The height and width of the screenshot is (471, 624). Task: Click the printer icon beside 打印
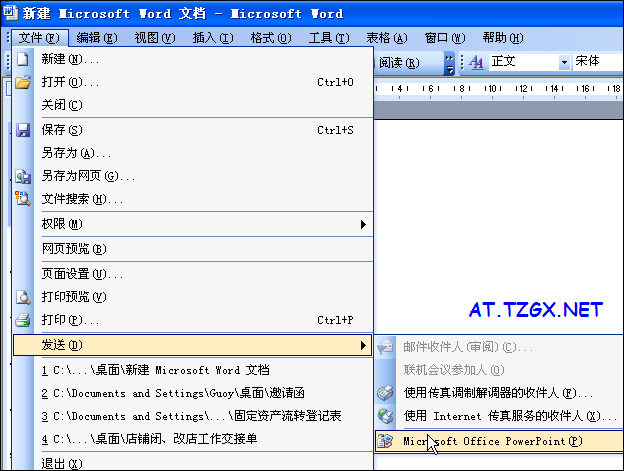click(x=23, y=320)
